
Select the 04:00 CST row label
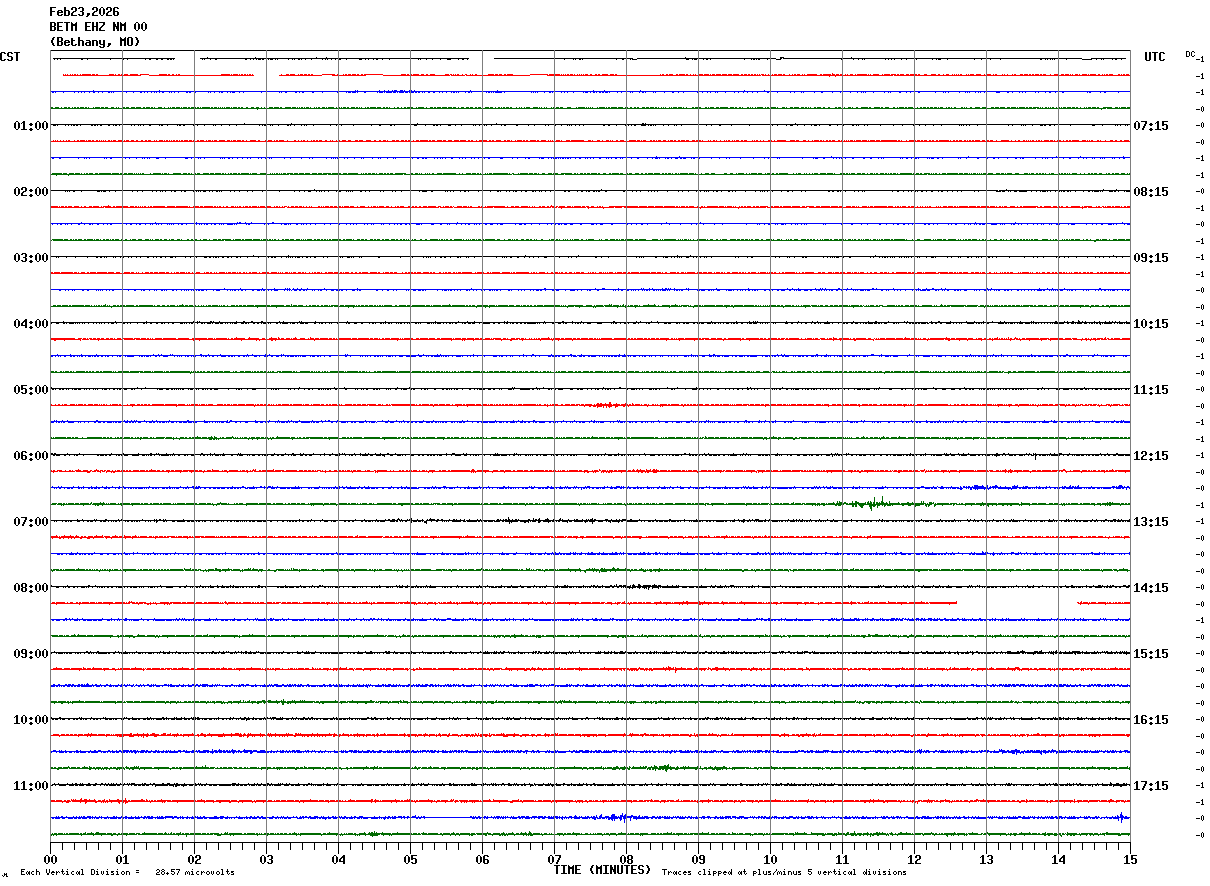[x=30, y=324]
